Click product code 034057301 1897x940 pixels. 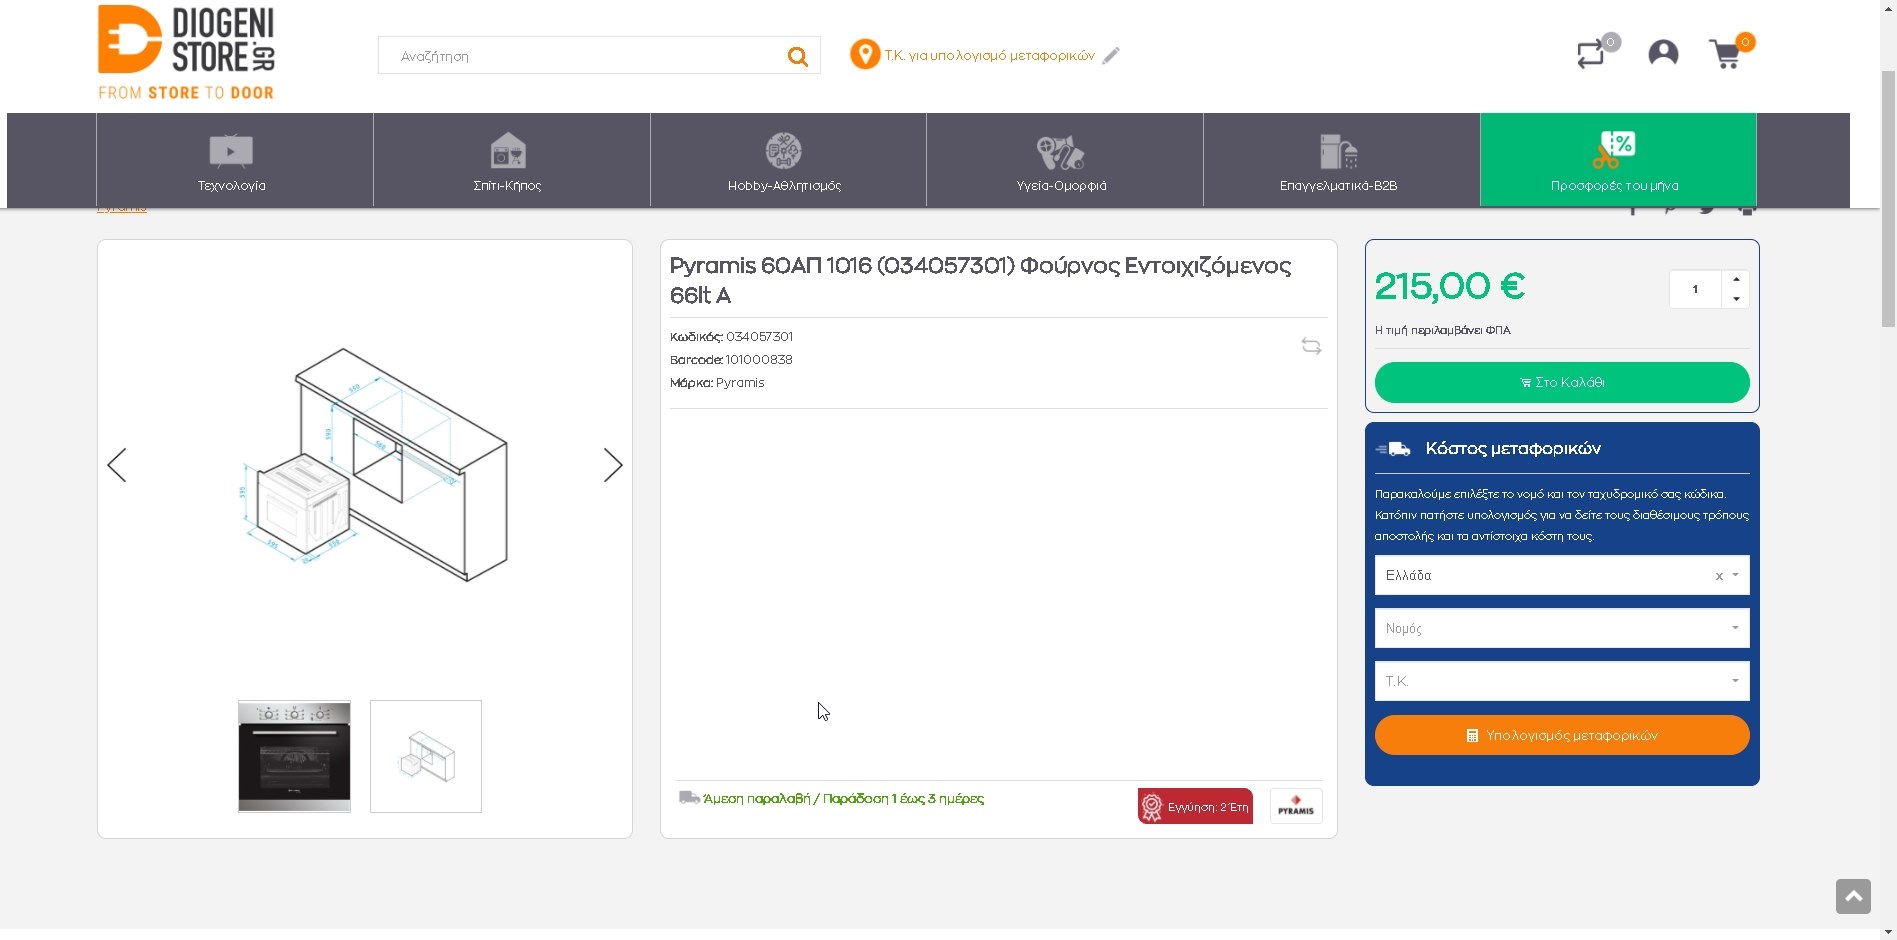(759, 337)
